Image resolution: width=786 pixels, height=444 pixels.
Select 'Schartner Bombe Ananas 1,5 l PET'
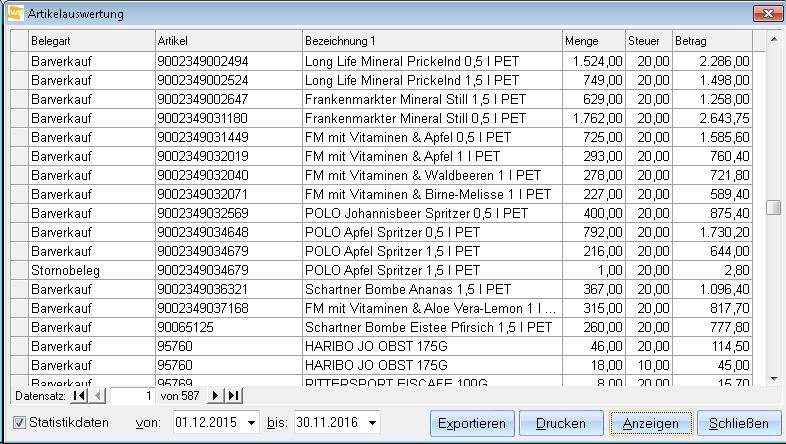408,289
